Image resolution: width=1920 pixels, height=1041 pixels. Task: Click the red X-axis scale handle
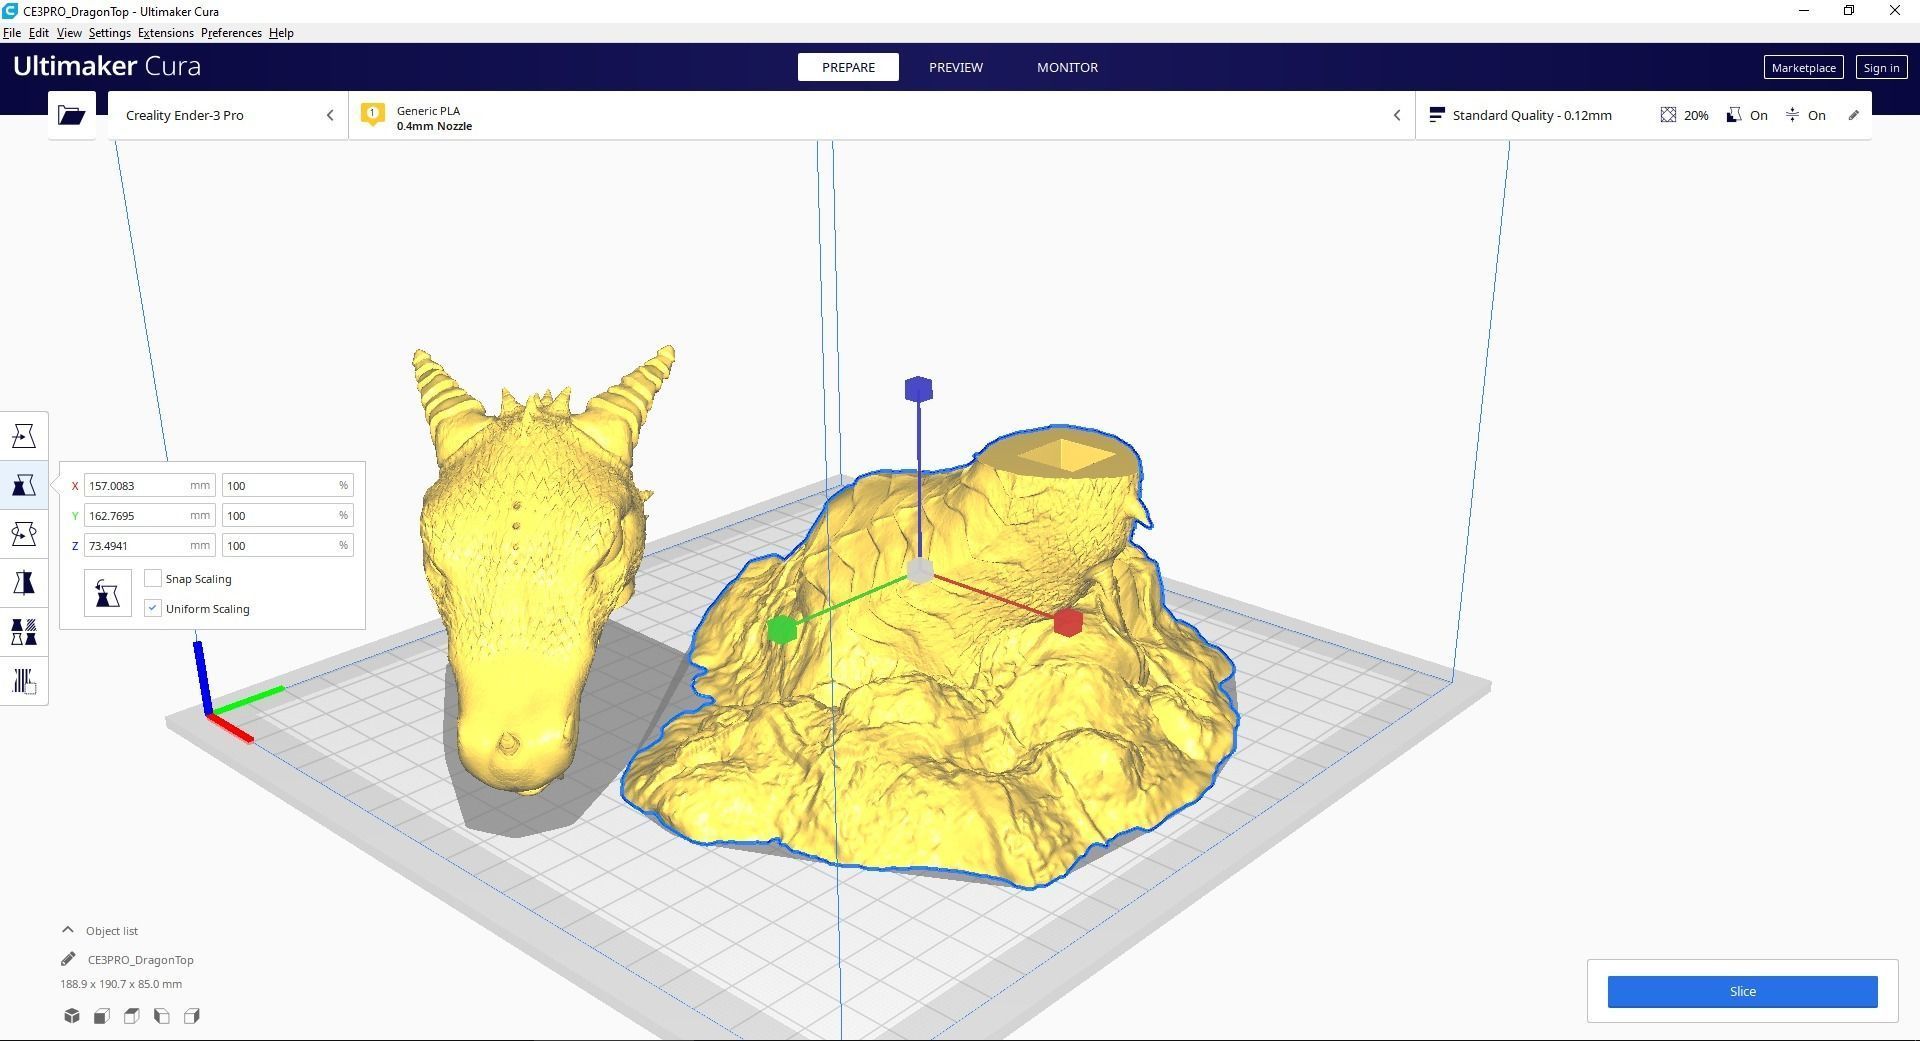1068,622
